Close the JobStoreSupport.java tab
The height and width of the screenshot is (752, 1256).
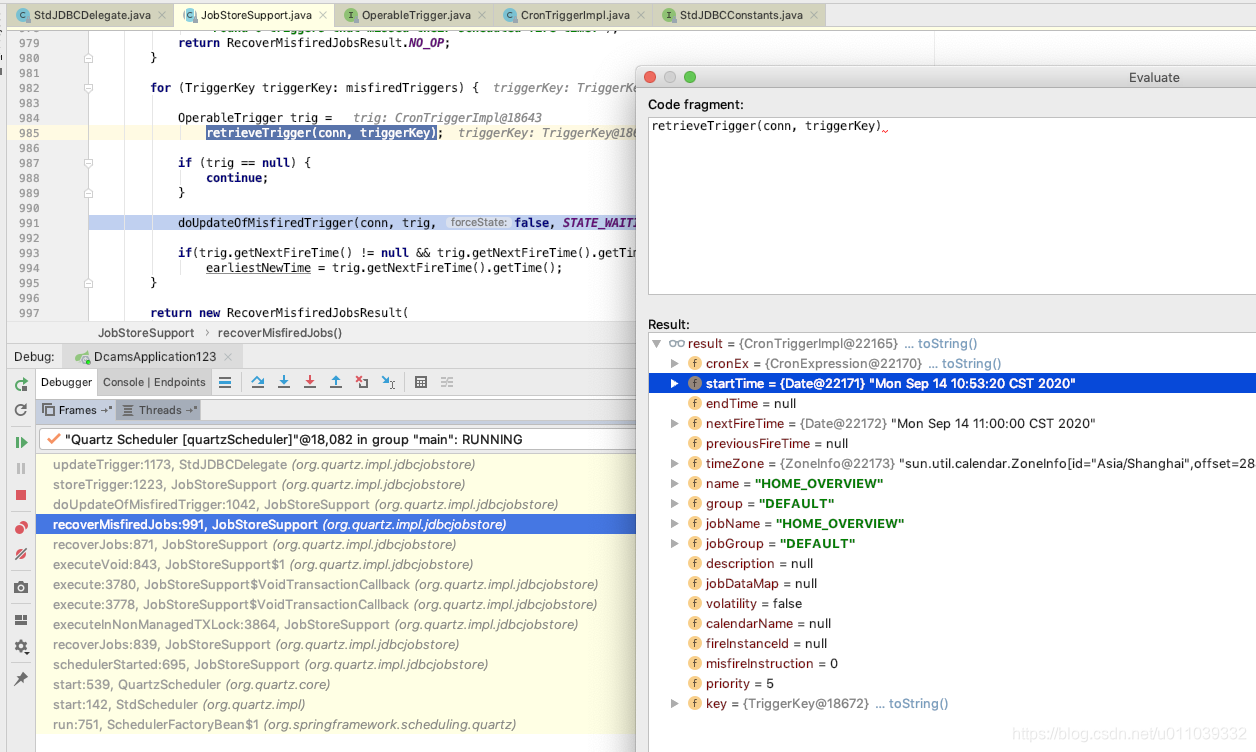point(324,16)
